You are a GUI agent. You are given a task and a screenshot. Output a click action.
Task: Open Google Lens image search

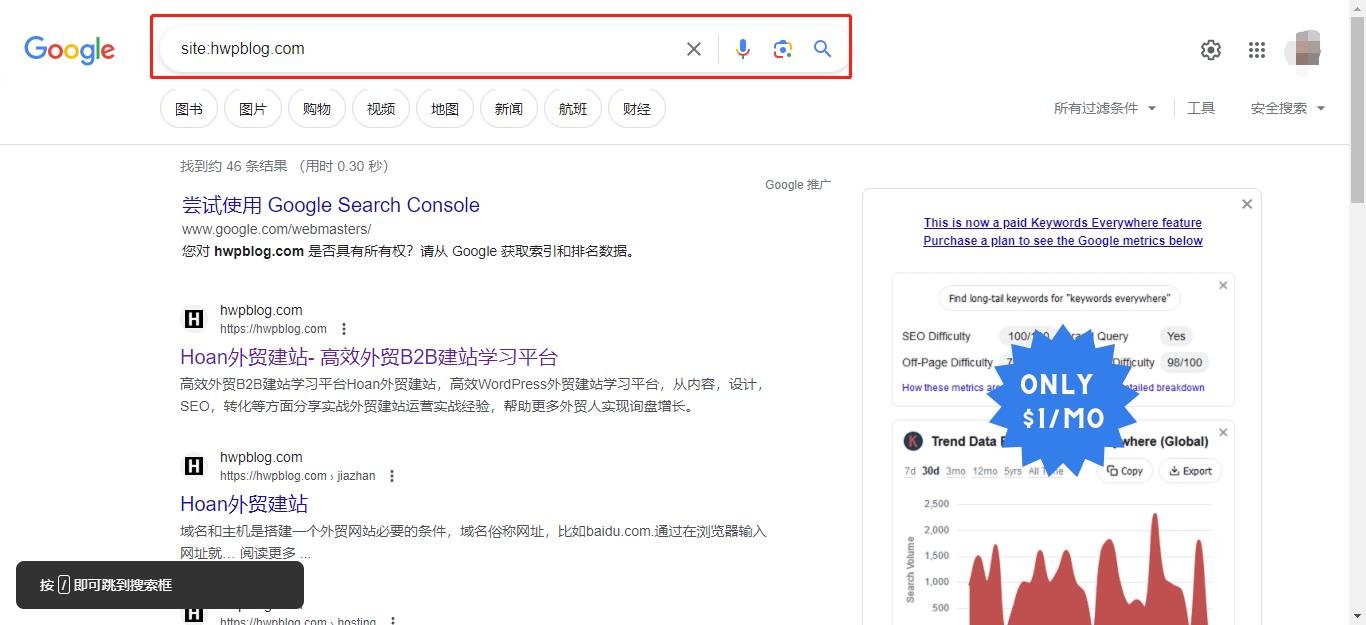(783, 49)
